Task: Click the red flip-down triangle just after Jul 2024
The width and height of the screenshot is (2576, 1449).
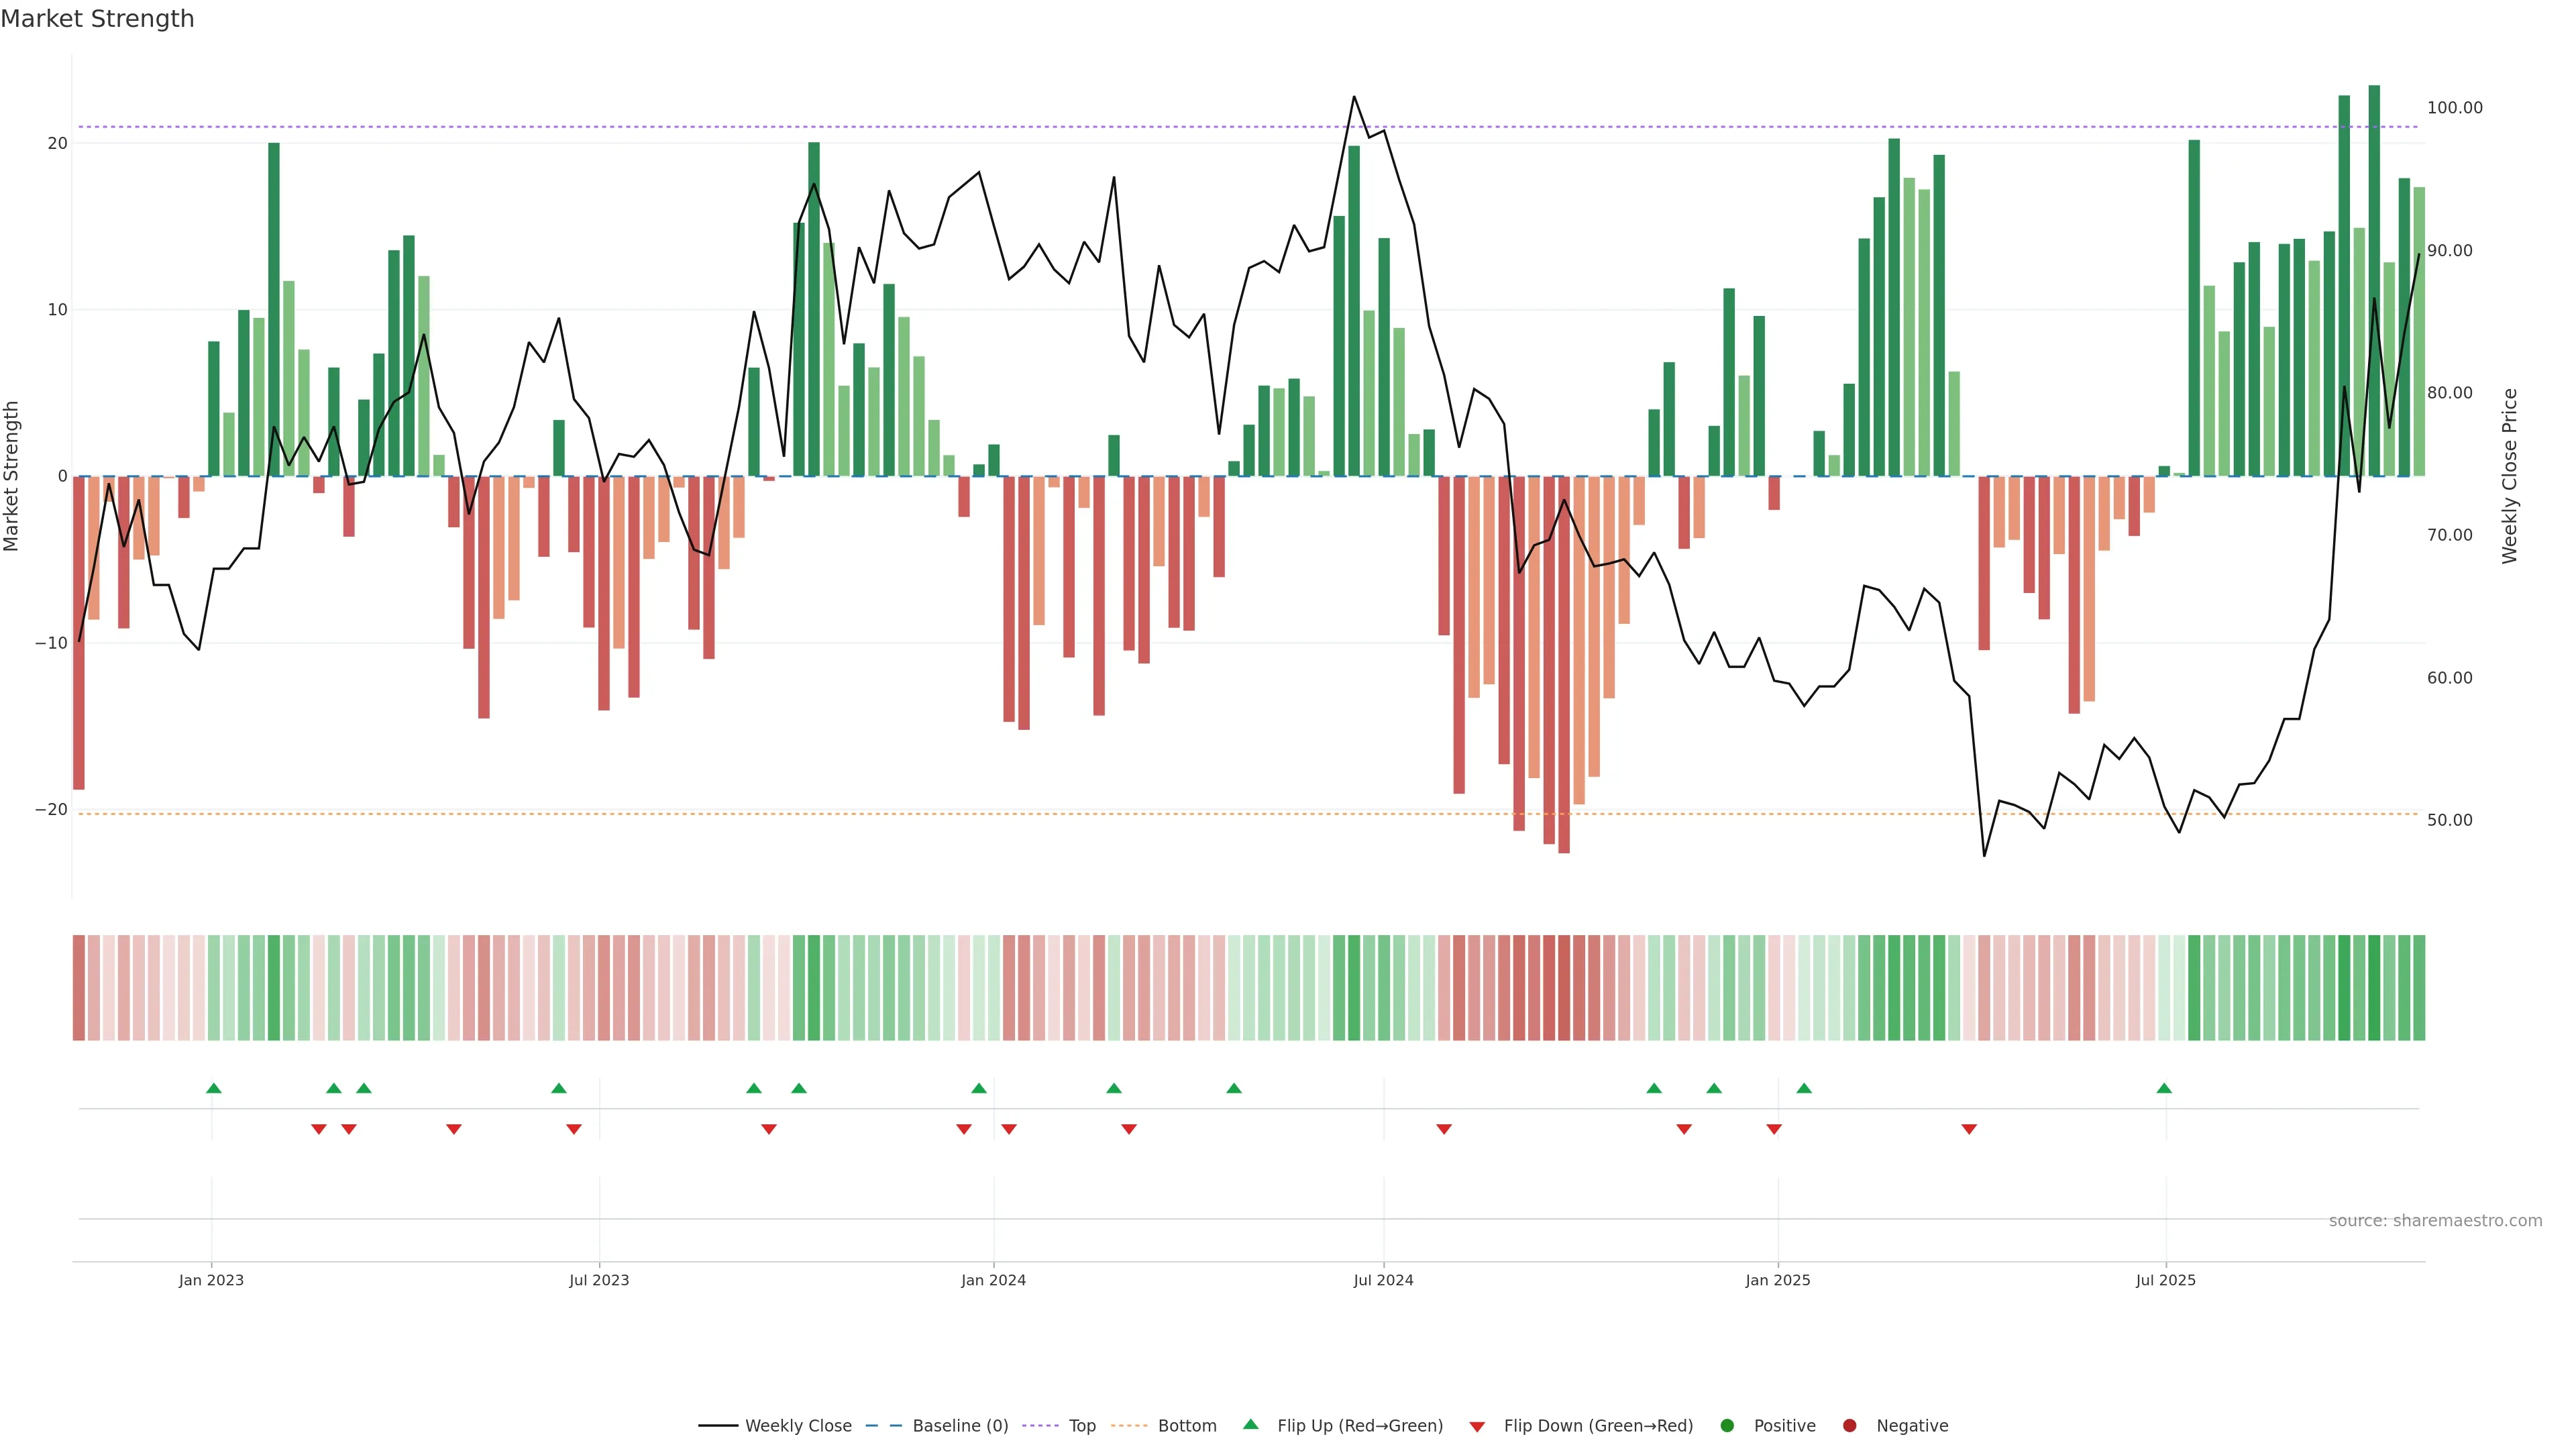Action: [x=1443, y=1129]
